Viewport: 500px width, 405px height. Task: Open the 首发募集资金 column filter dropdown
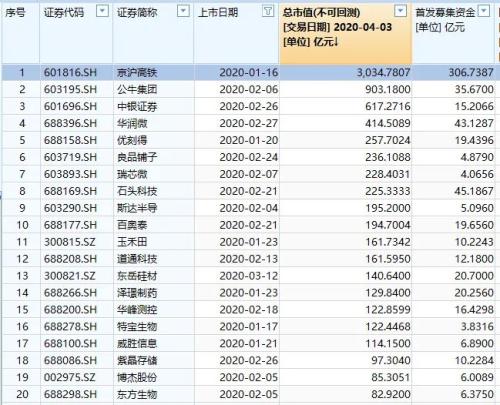coord(484,11)
